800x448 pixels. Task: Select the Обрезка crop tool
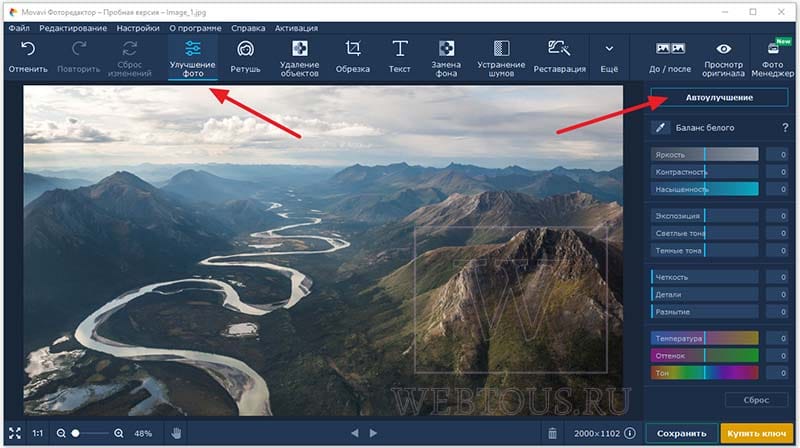[x=353, y=57]
